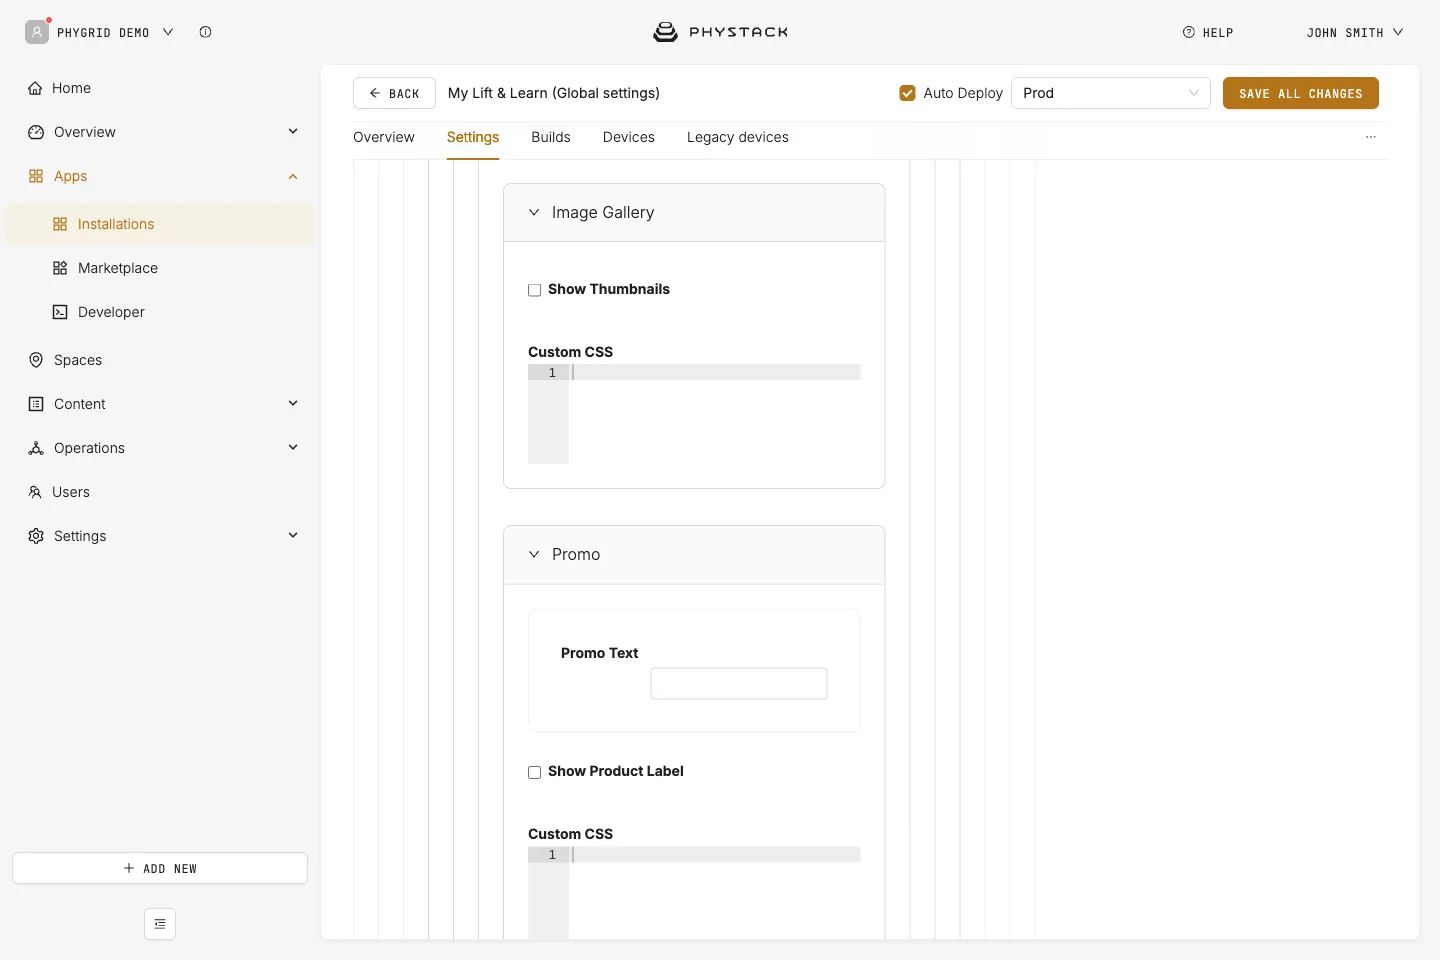Expand the Content sidebar section chevron

[293, 403]
